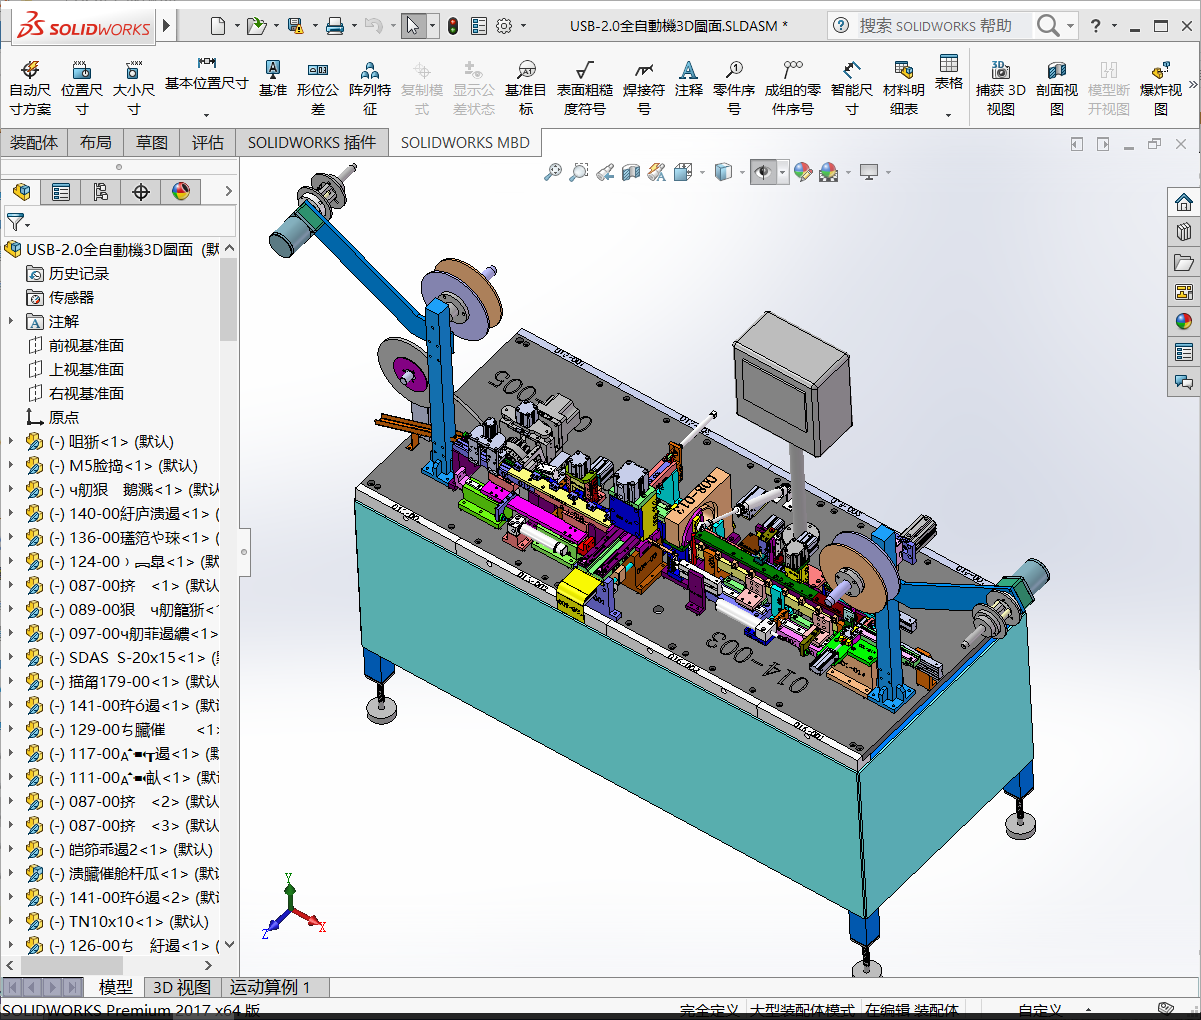The image size is (1201, 1020).
Task: Expand the 注解 (Annotations) tree folder
Action: tap(11, 322)
